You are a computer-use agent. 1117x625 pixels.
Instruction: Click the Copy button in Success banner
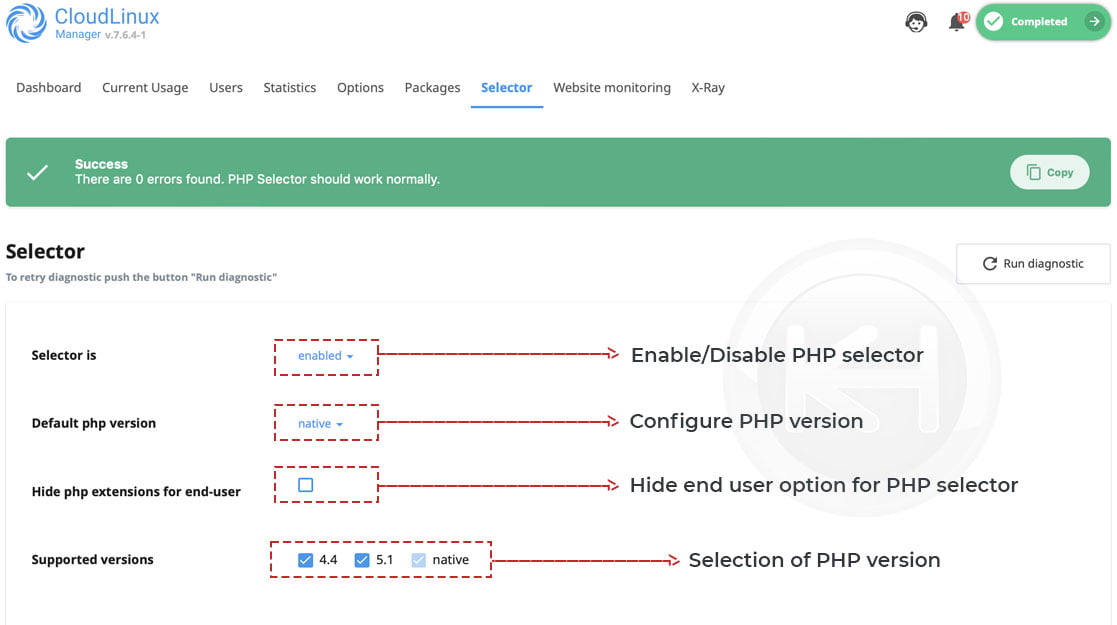coord(1049,172)
